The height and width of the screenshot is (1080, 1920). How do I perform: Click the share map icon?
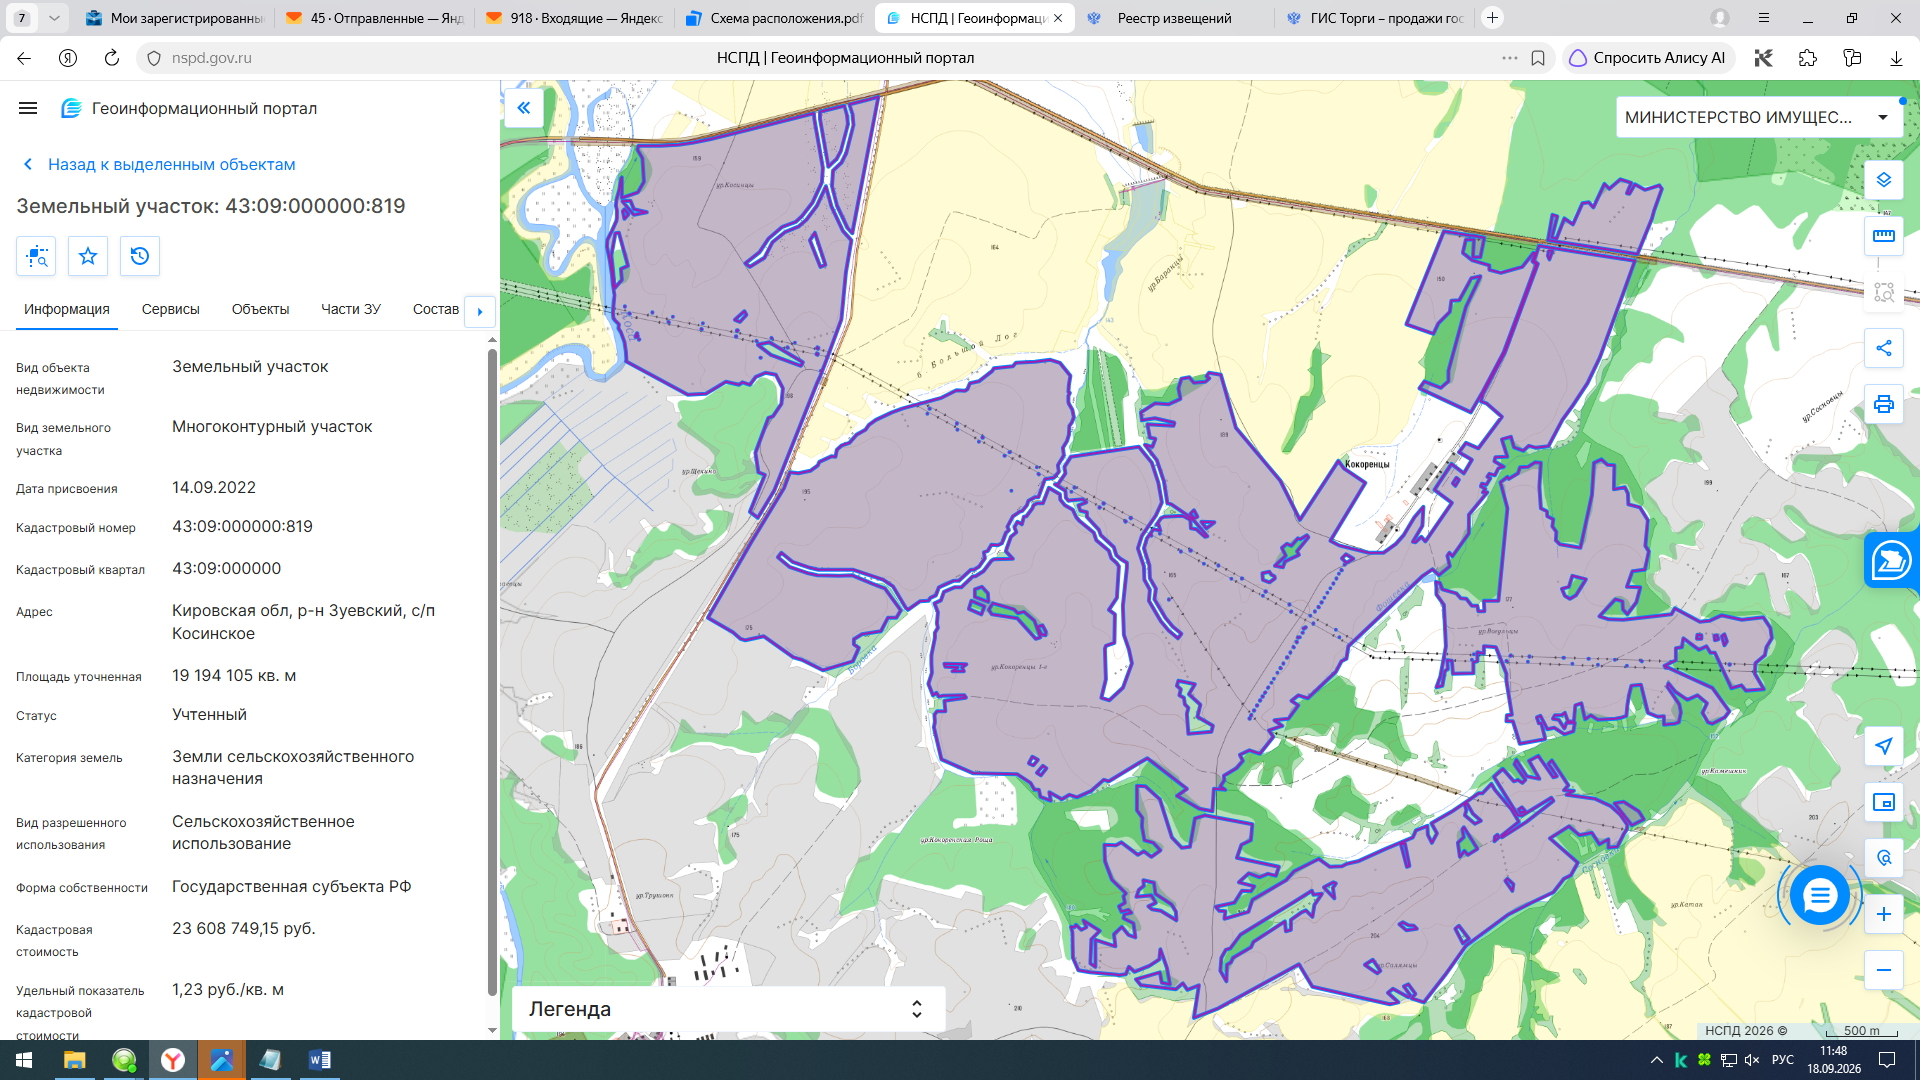coord(1884,348)
